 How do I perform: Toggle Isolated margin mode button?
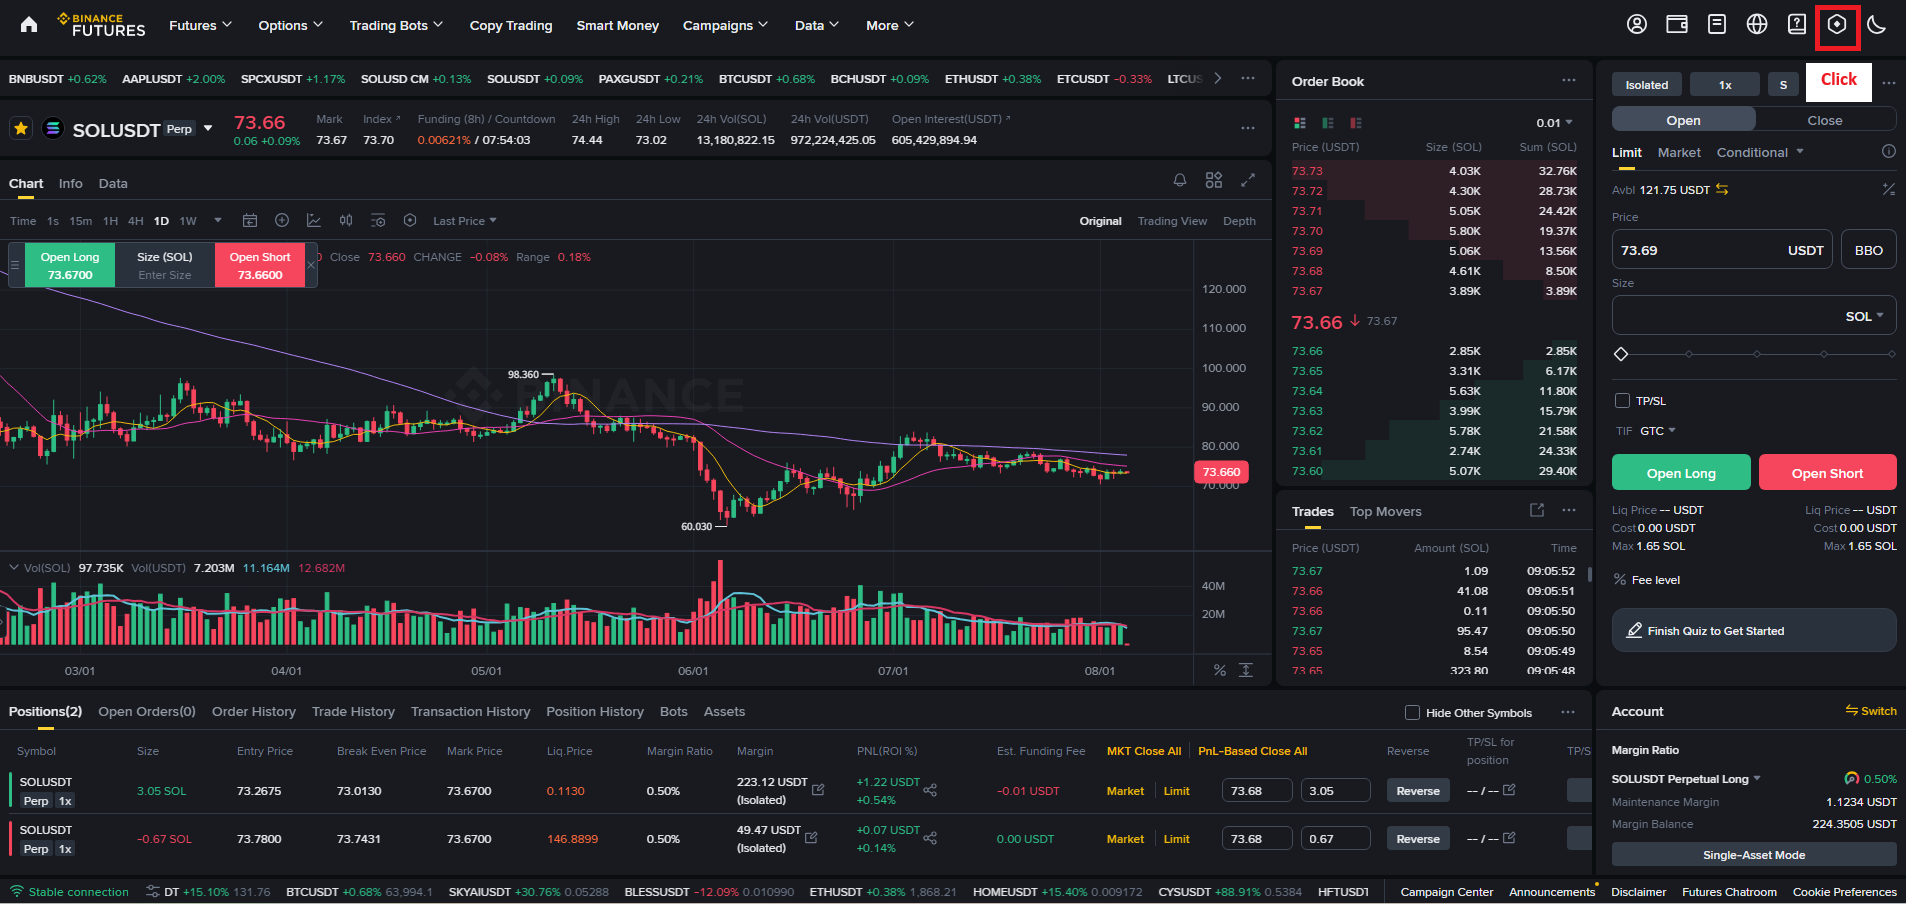tap(1647, 85)
